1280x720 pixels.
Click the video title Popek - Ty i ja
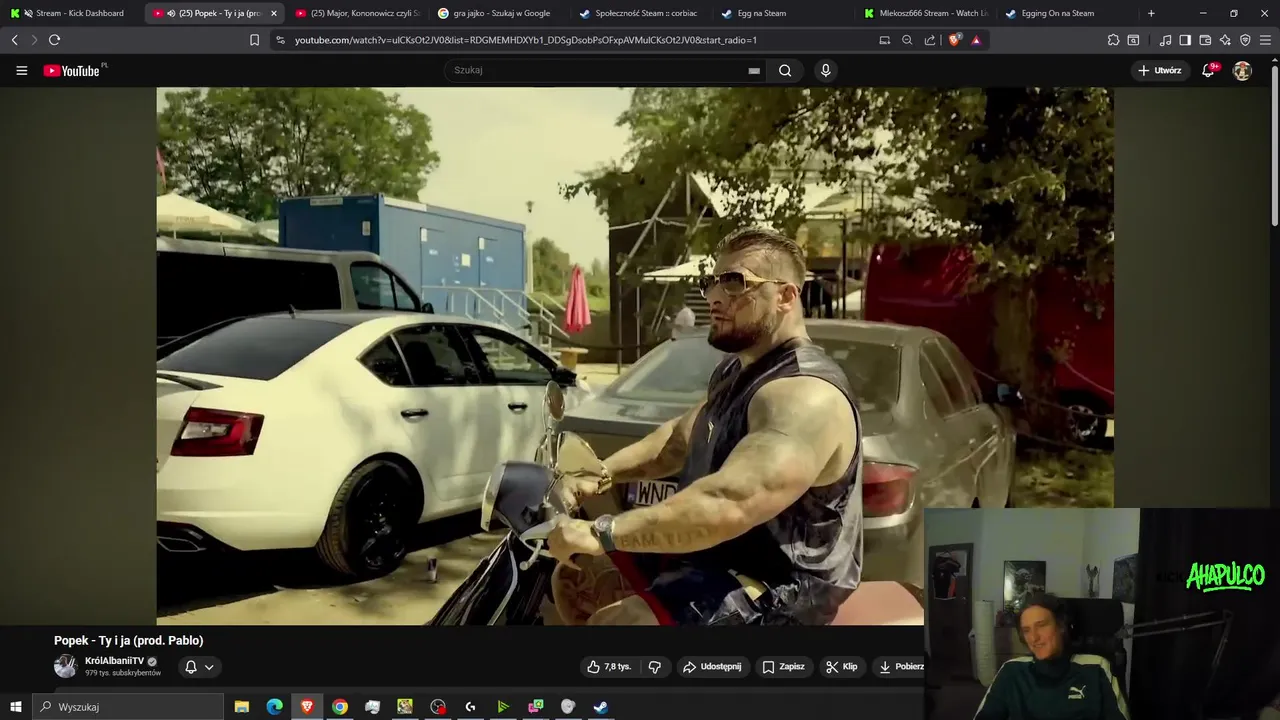tap(128, 641)
